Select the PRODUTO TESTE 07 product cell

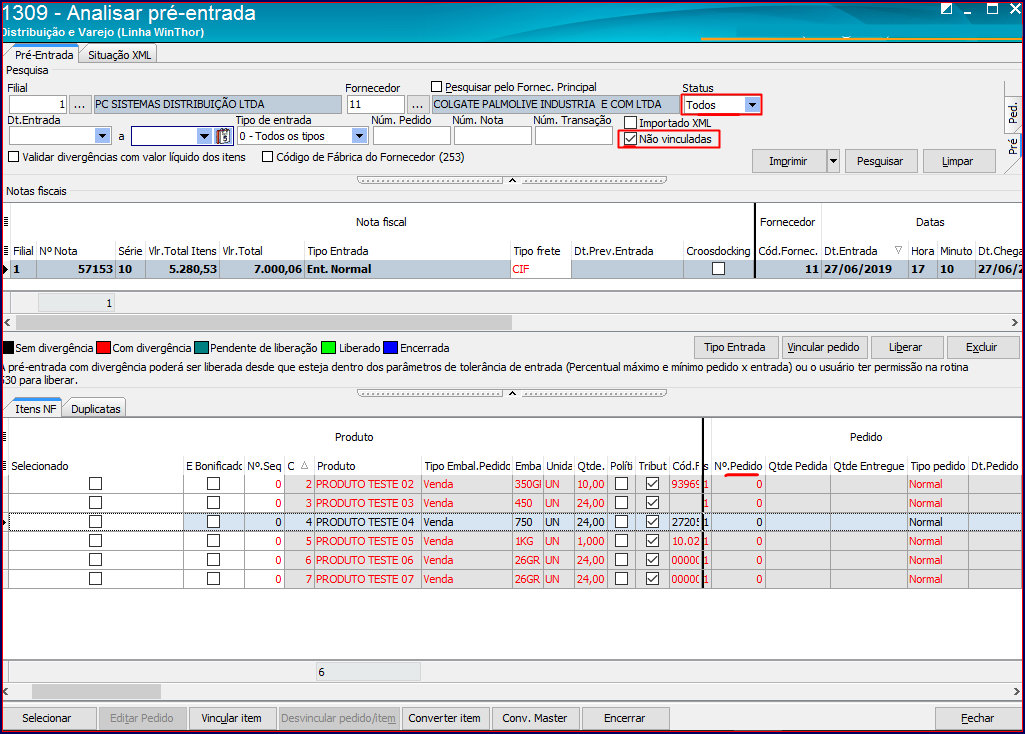click(368, 578)
